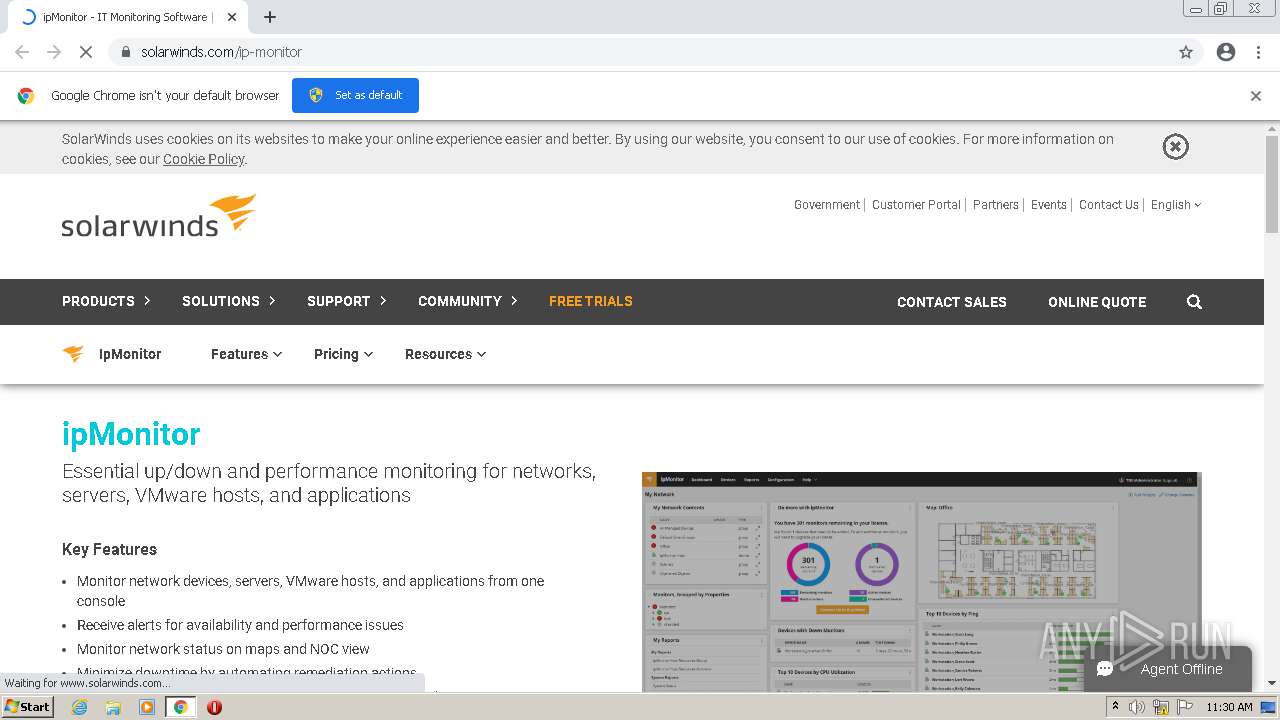Stop loading the page in Chrome
This screenshot has width=1280, height=720.
(x=86, y=52)
